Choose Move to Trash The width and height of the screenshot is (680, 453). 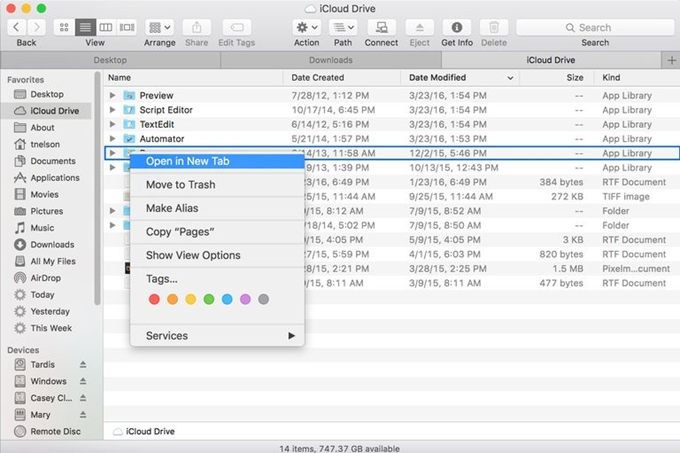[x=217, y=185]
